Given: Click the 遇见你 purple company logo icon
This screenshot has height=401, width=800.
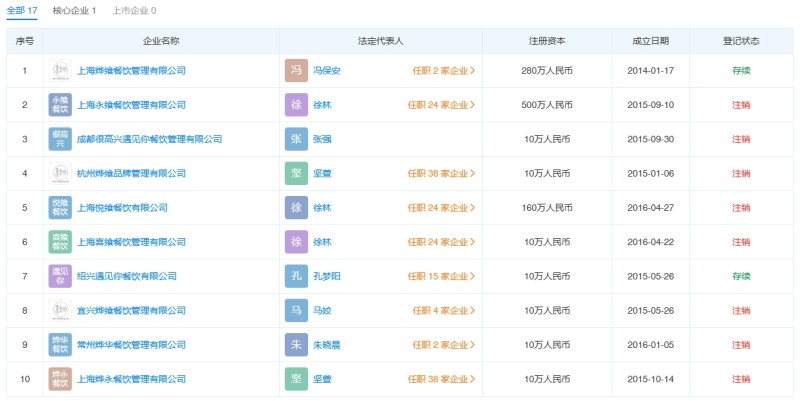Looking at the screenshot, I should coord(61,276).
